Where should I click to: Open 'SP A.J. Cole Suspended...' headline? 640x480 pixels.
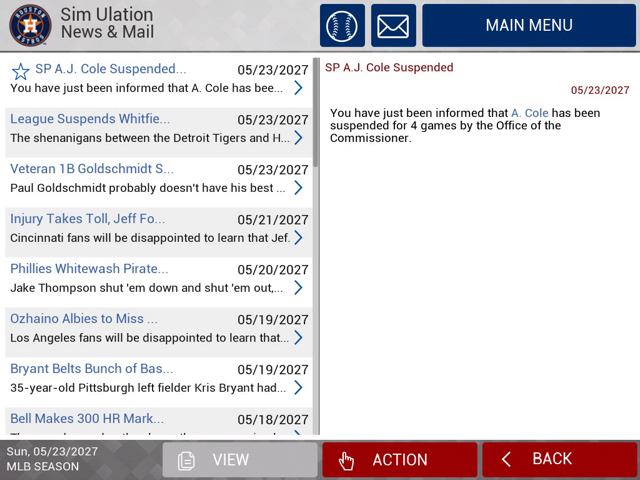[x=111, y=69]
